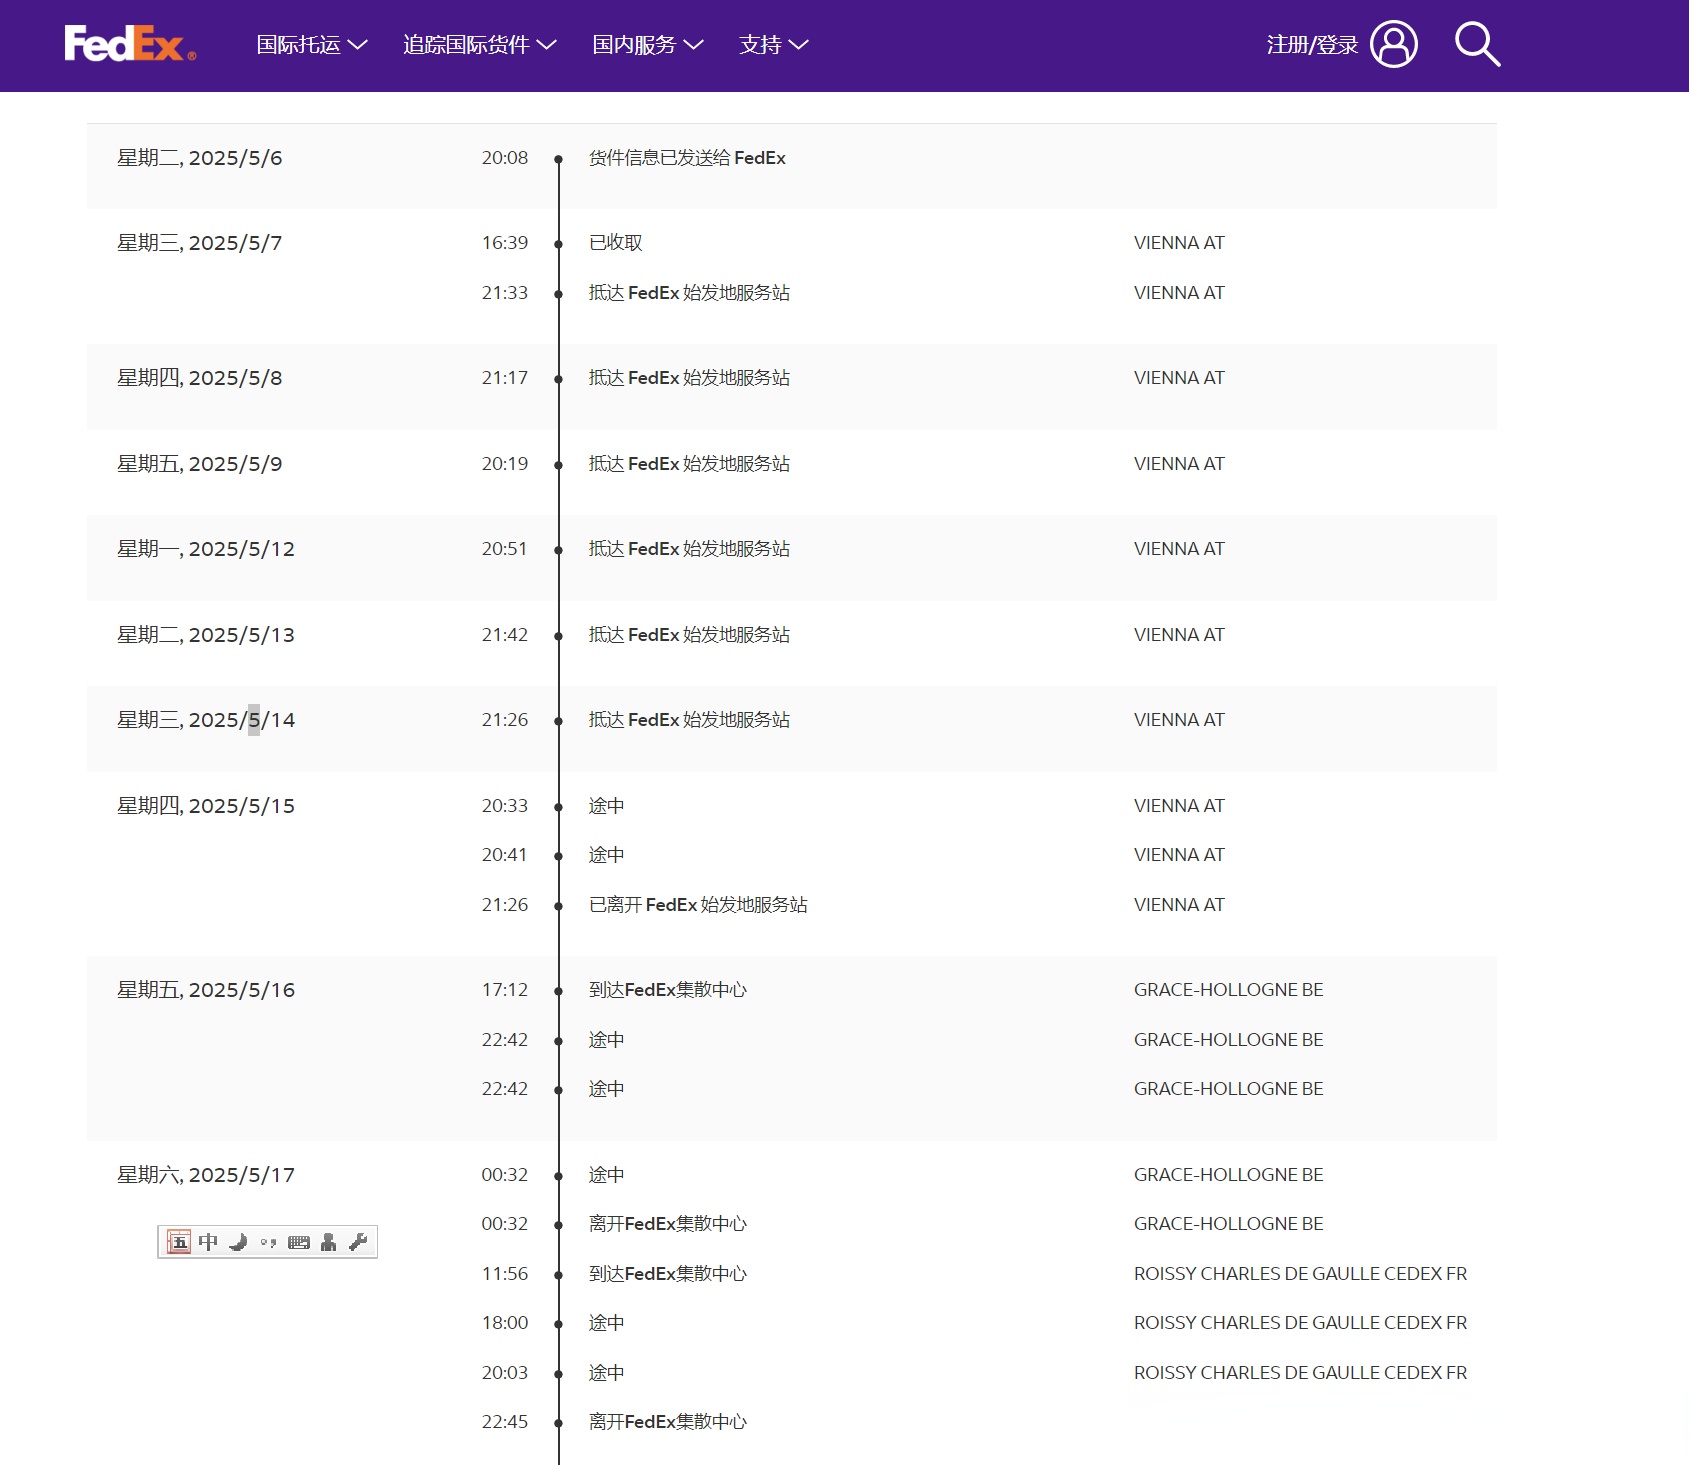The image size is (1689, 1465).
Task: Click the 11:56 time entry
Action: [505, 1274]
